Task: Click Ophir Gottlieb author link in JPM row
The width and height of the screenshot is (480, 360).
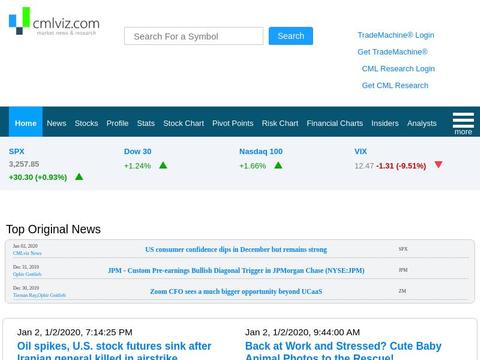Action: point(27,274)
